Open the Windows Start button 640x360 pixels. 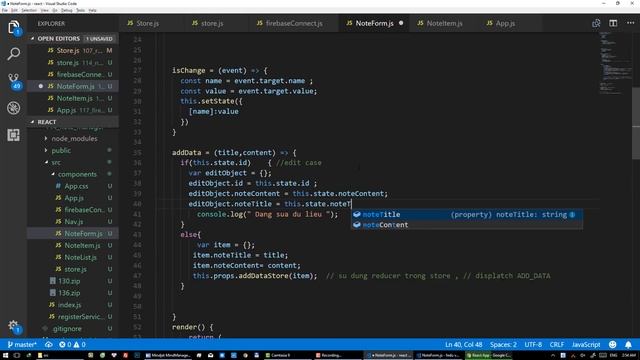(5, 355)
